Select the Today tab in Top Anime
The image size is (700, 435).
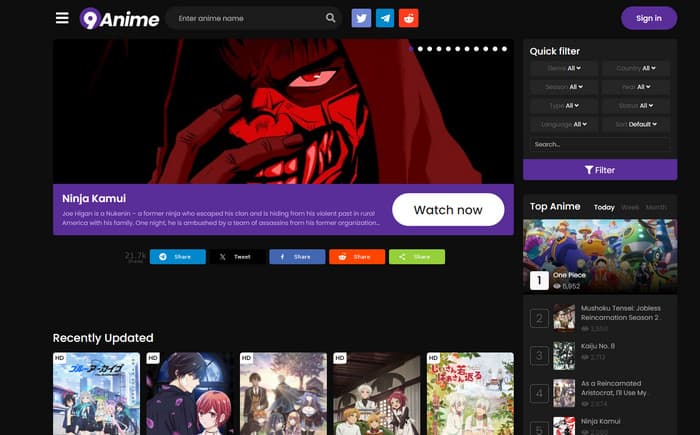click(604, 207)
